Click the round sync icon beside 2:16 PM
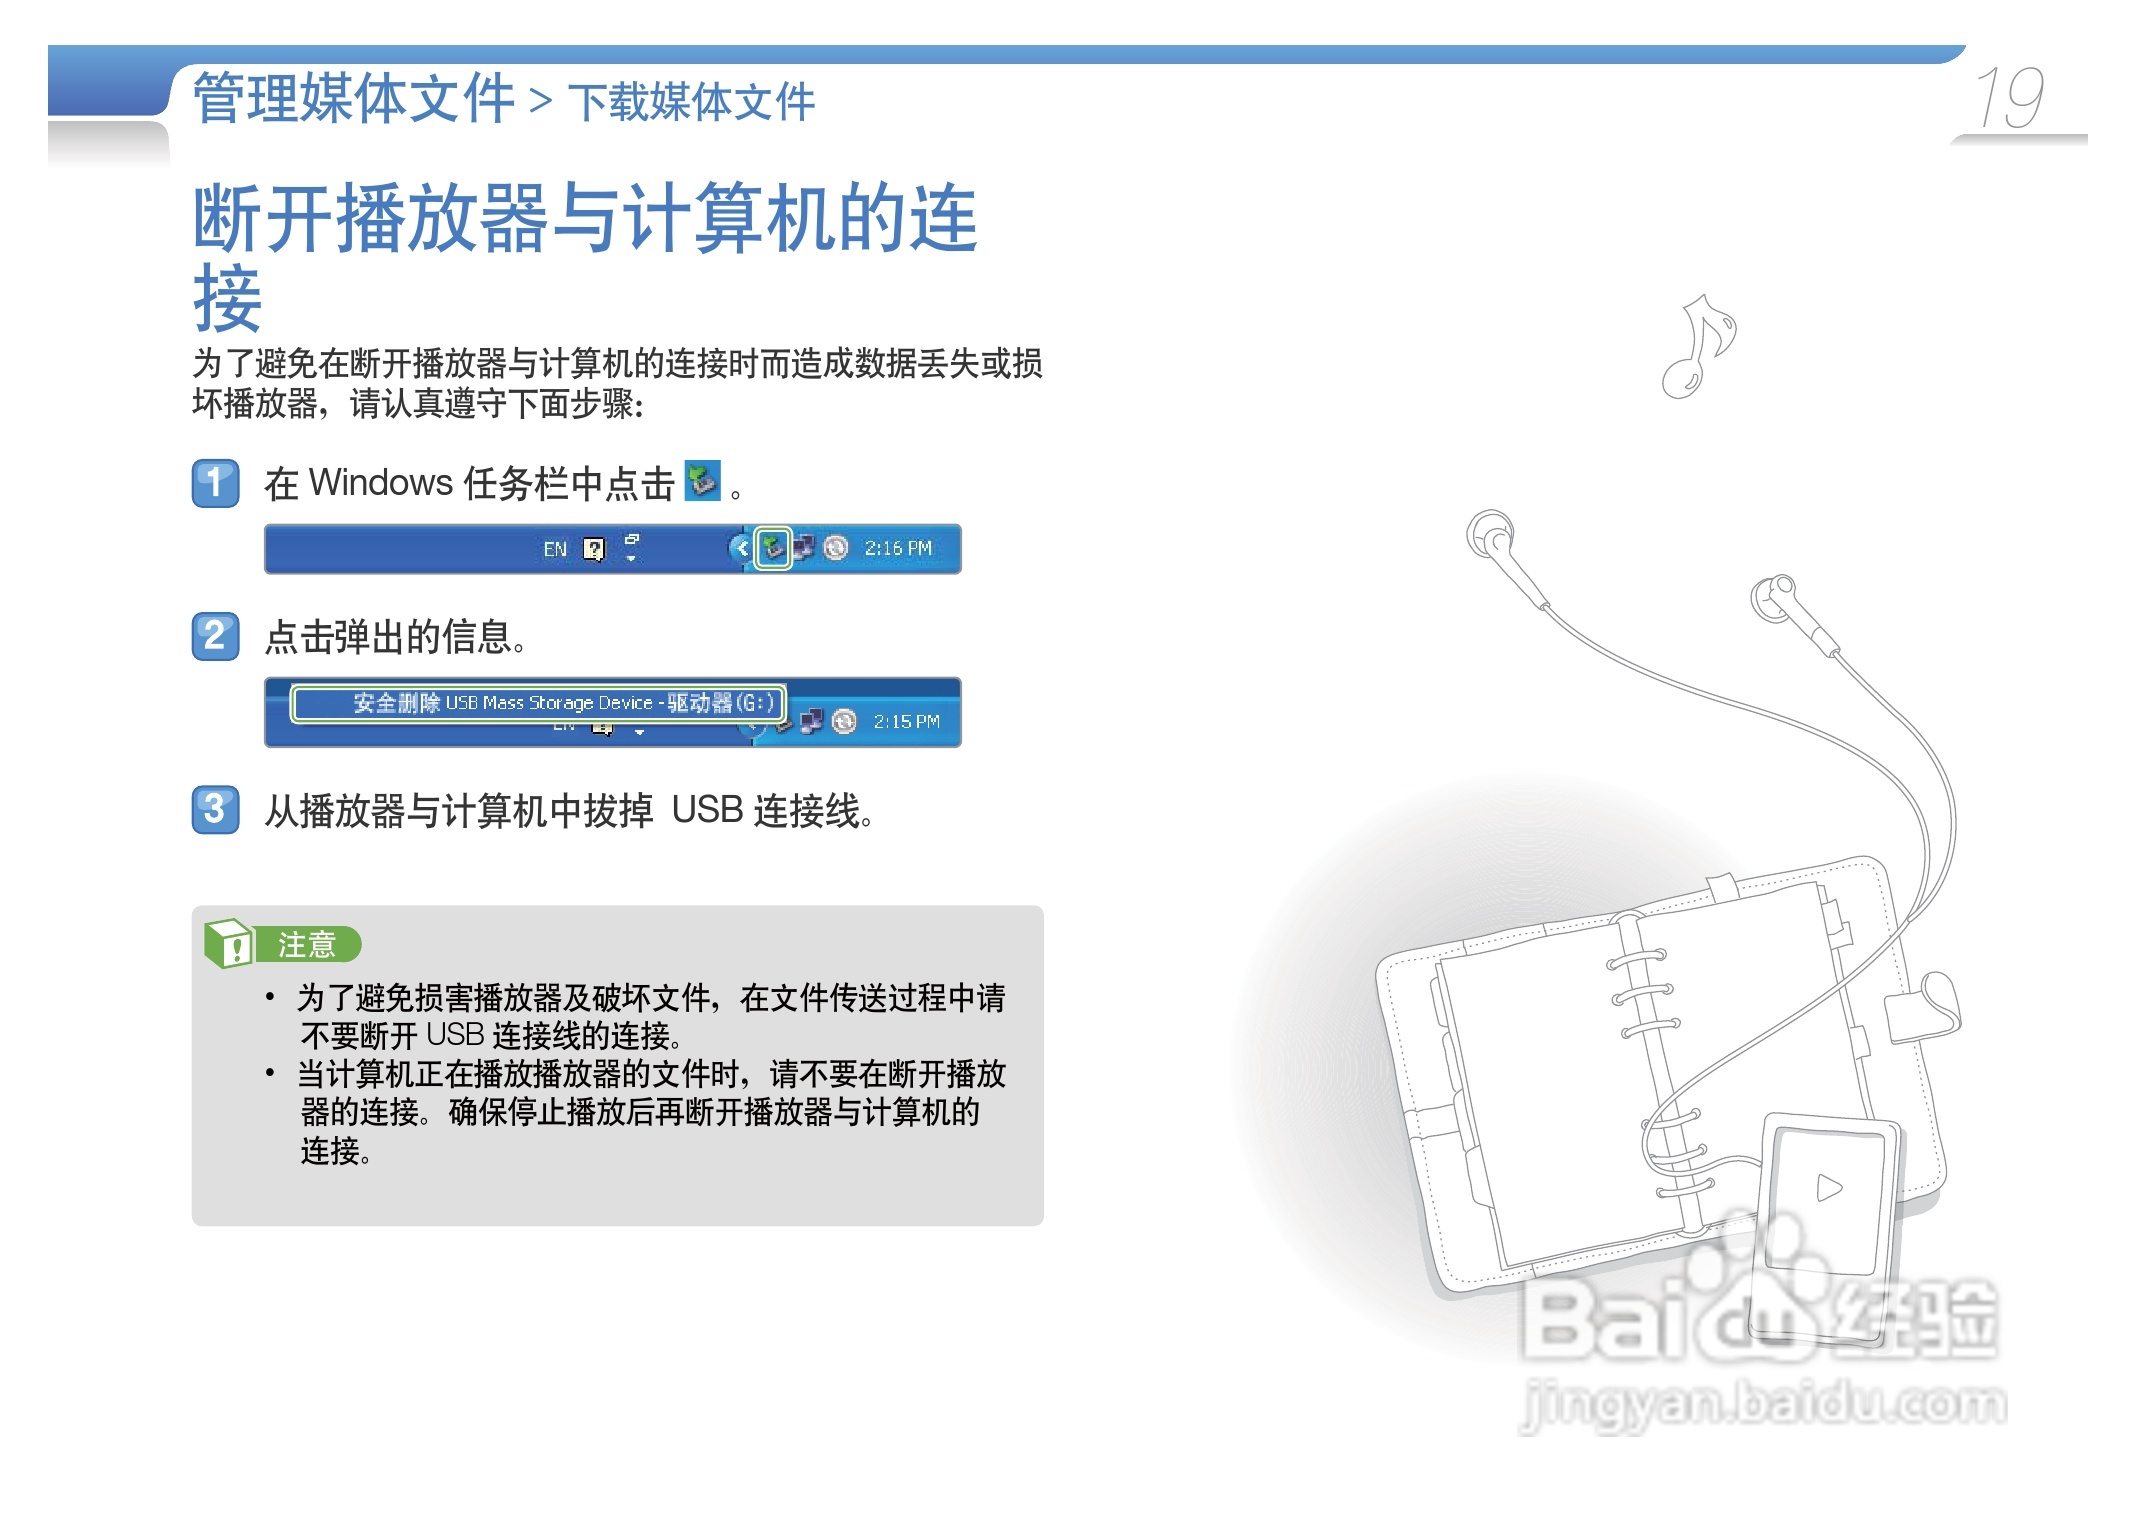This screenshot has height=1524, width=2138. (x=836, y=548)
